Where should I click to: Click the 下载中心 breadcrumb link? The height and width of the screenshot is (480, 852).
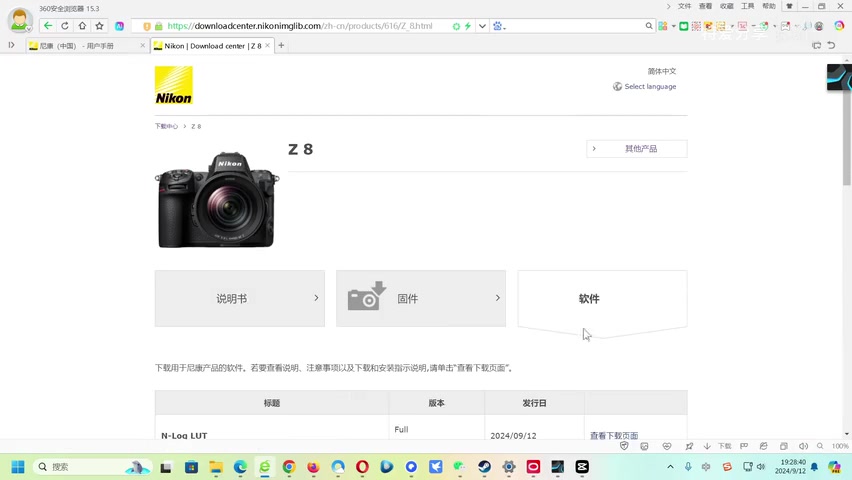click(166, 126)
